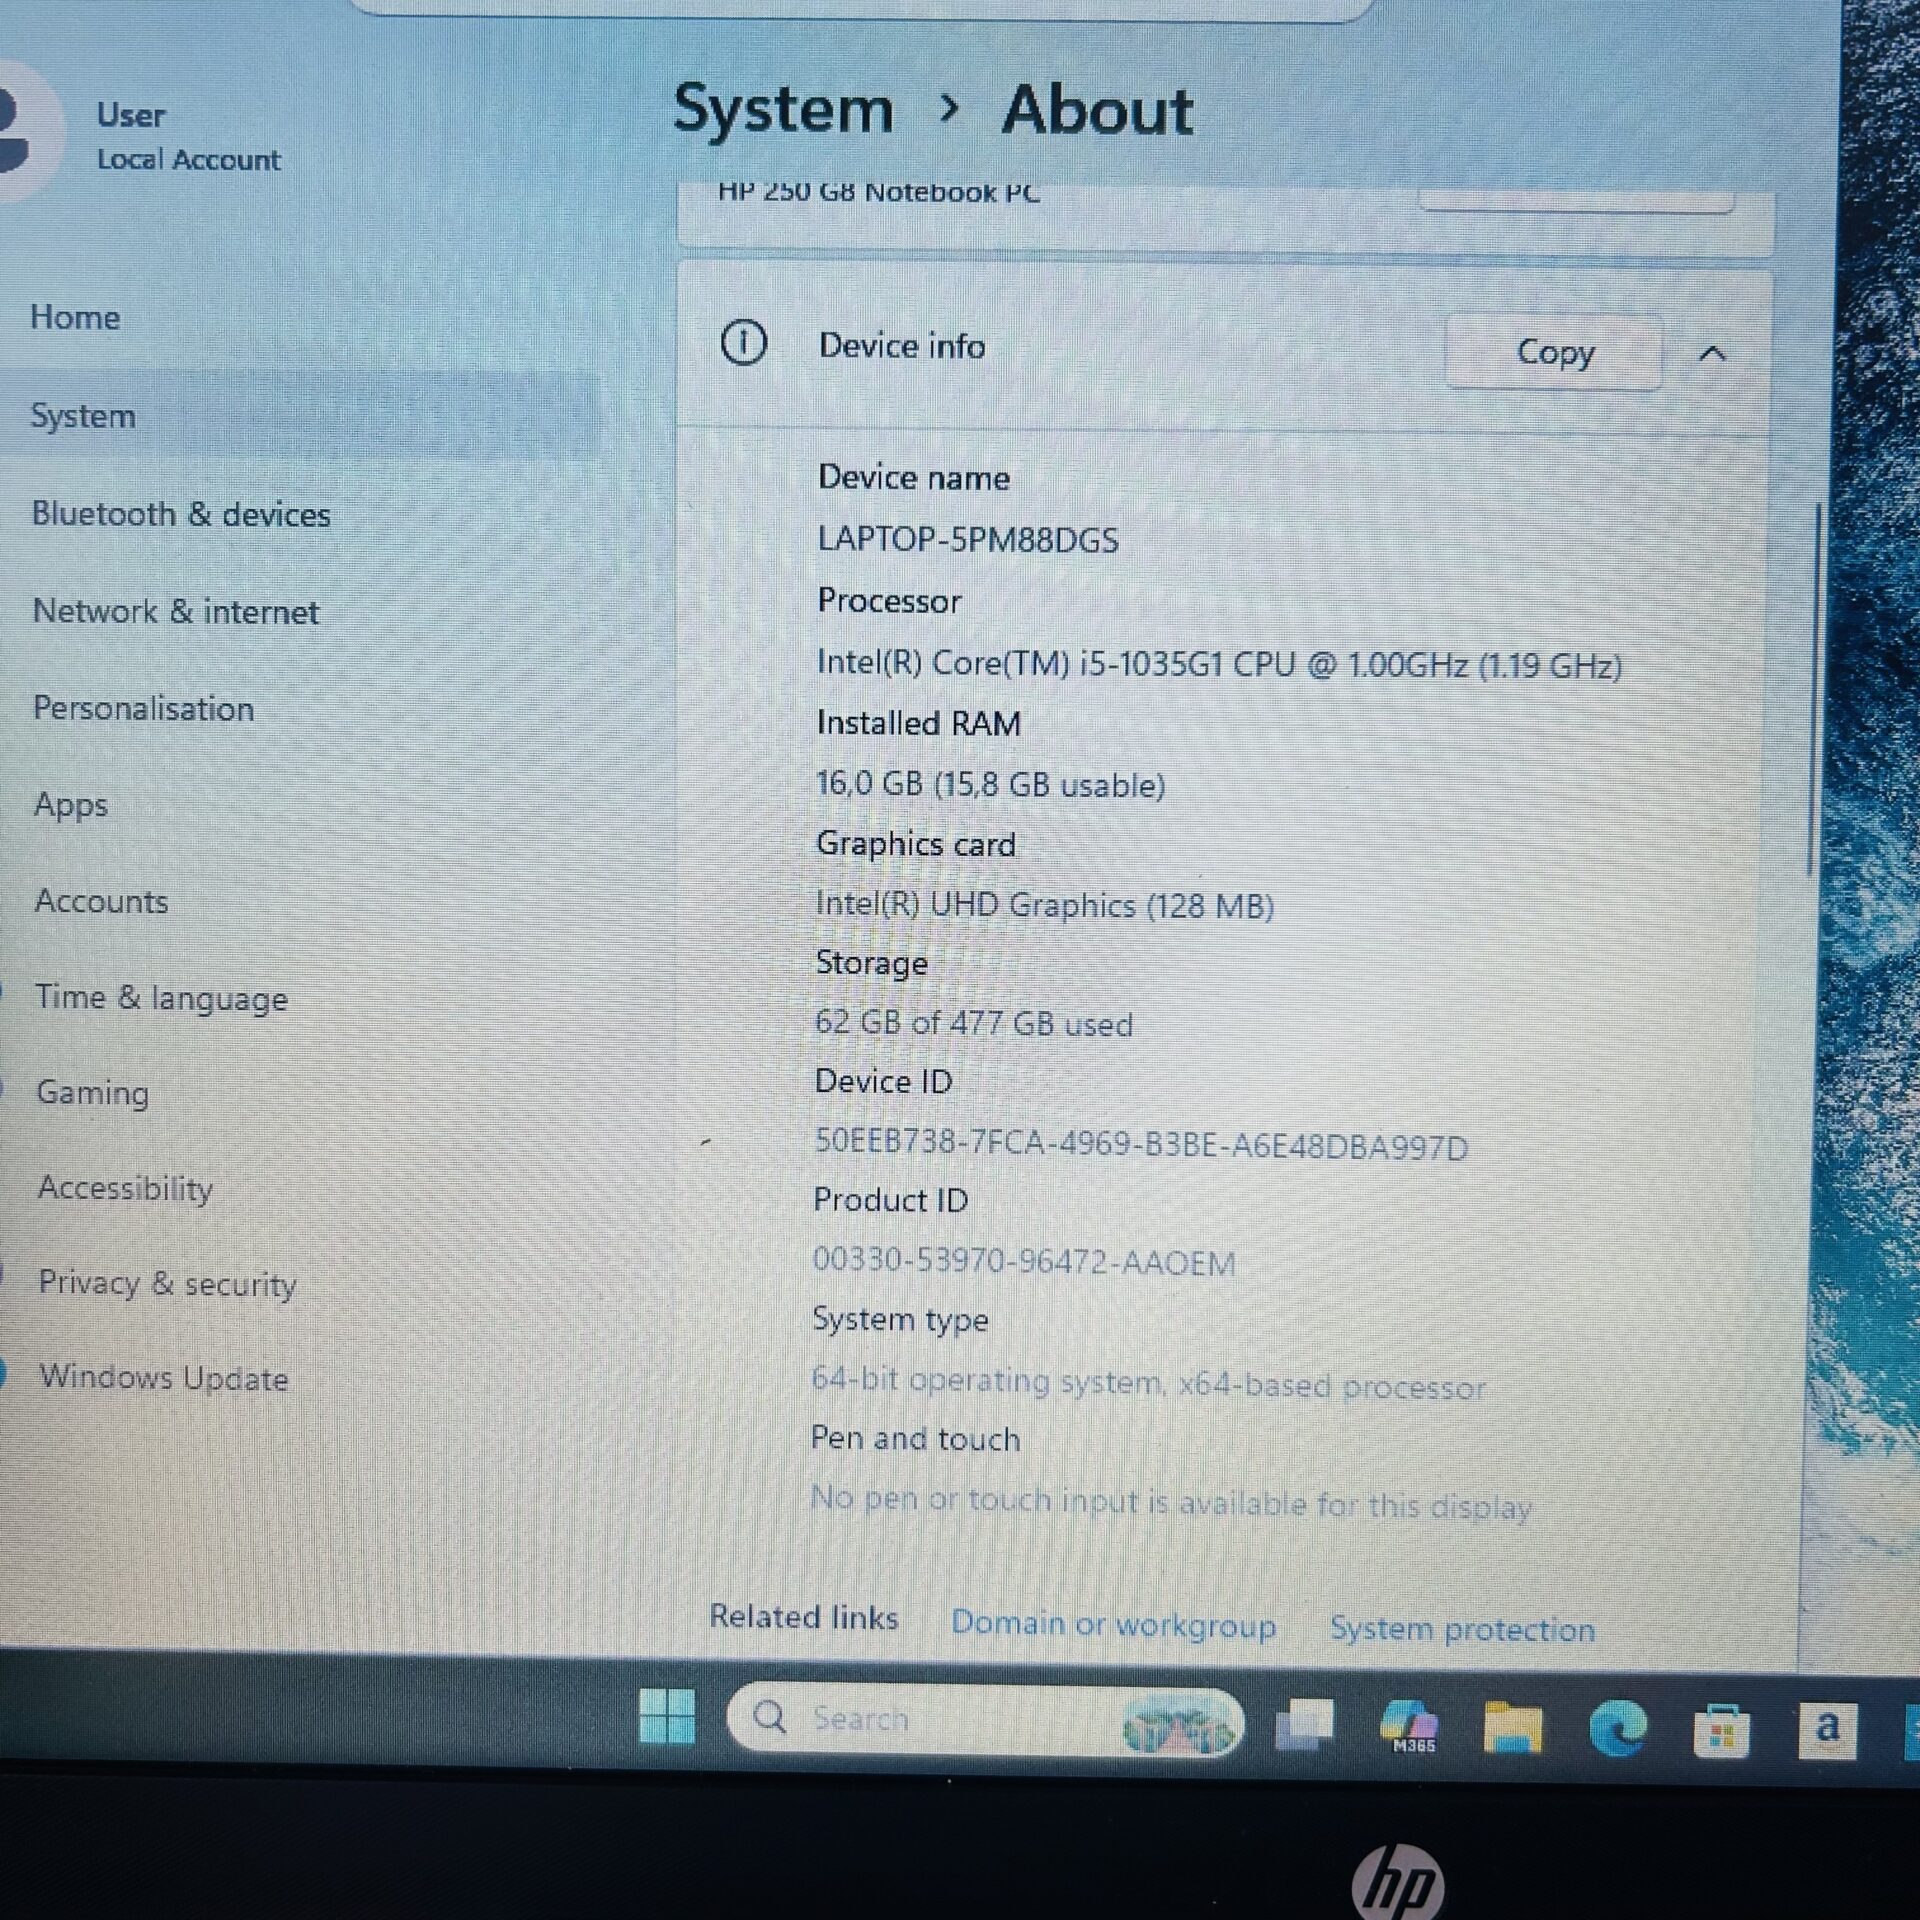Select device name LAPTOP-5PM88DGS

click(x=968, y=540)
